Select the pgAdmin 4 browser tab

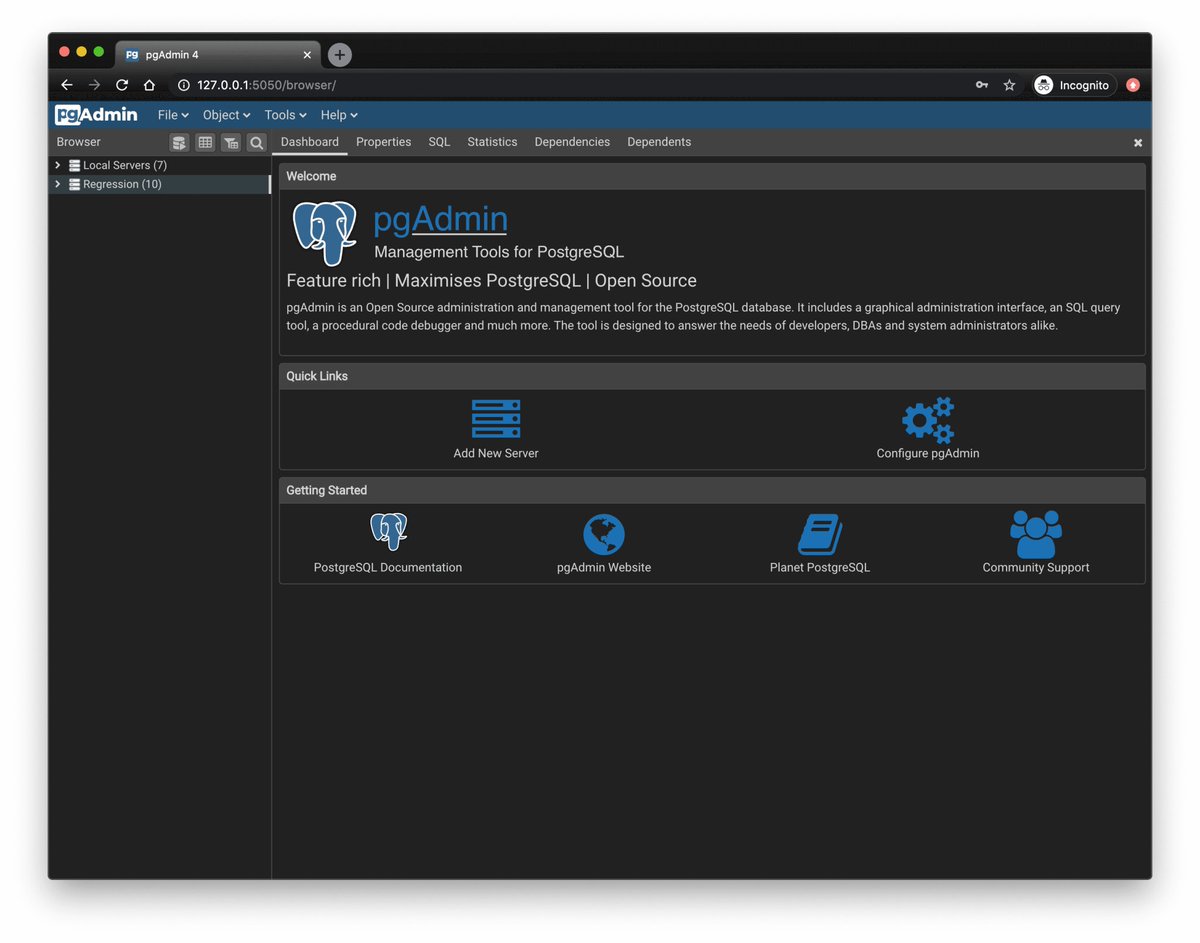[218, 55]
